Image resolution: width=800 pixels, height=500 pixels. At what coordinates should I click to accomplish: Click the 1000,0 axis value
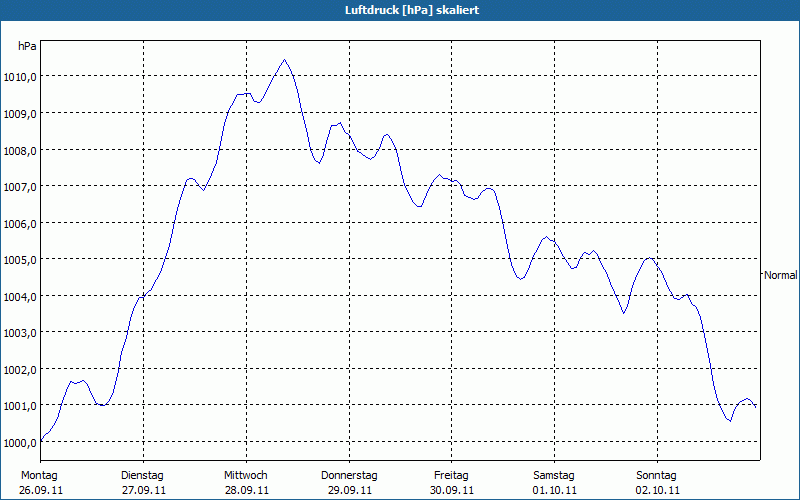(20, 443)
